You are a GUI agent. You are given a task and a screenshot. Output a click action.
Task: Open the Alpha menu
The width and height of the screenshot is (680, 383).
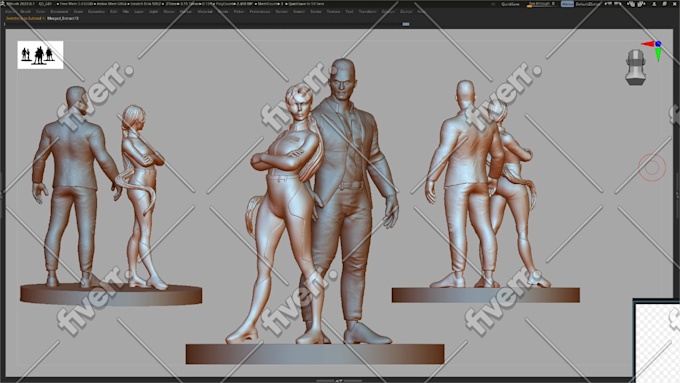pyautogui.click(x=9, y=12)
